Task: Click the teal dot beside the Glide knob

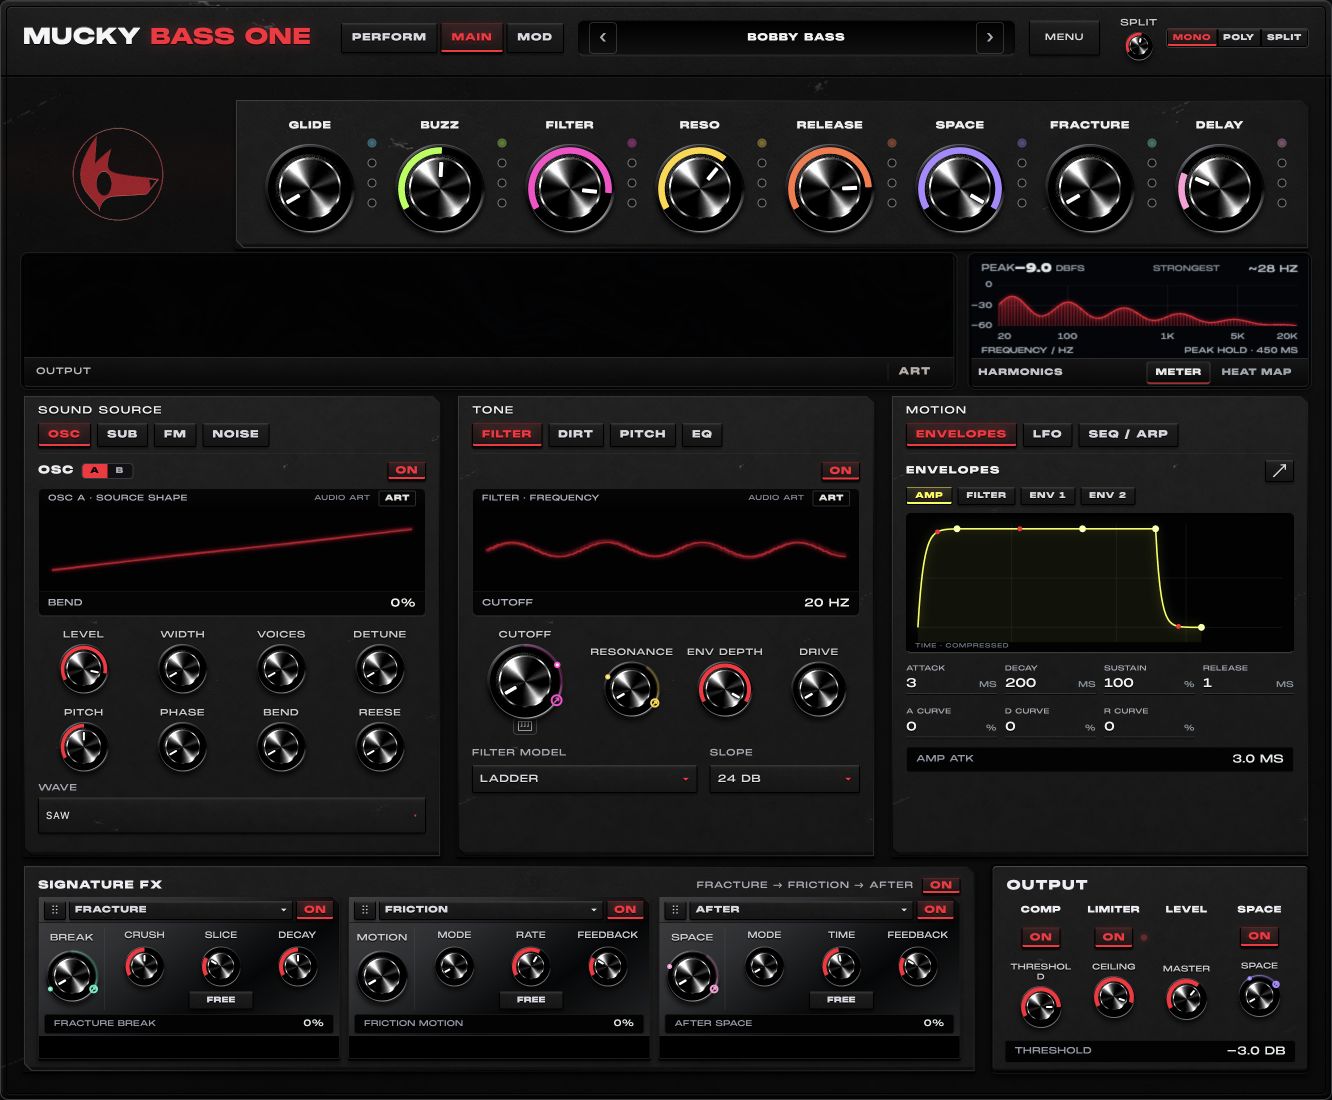Action: tap(372, 143)
